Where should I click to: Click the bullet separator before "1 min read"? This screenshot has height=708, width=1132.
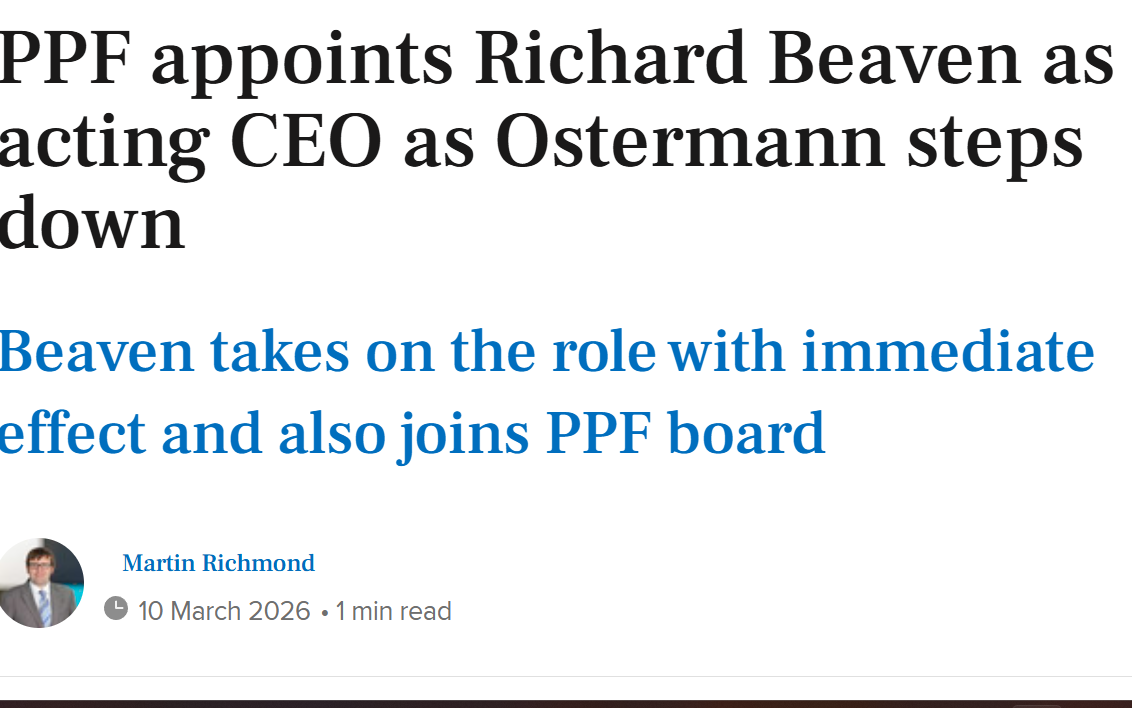coord(325,611)
